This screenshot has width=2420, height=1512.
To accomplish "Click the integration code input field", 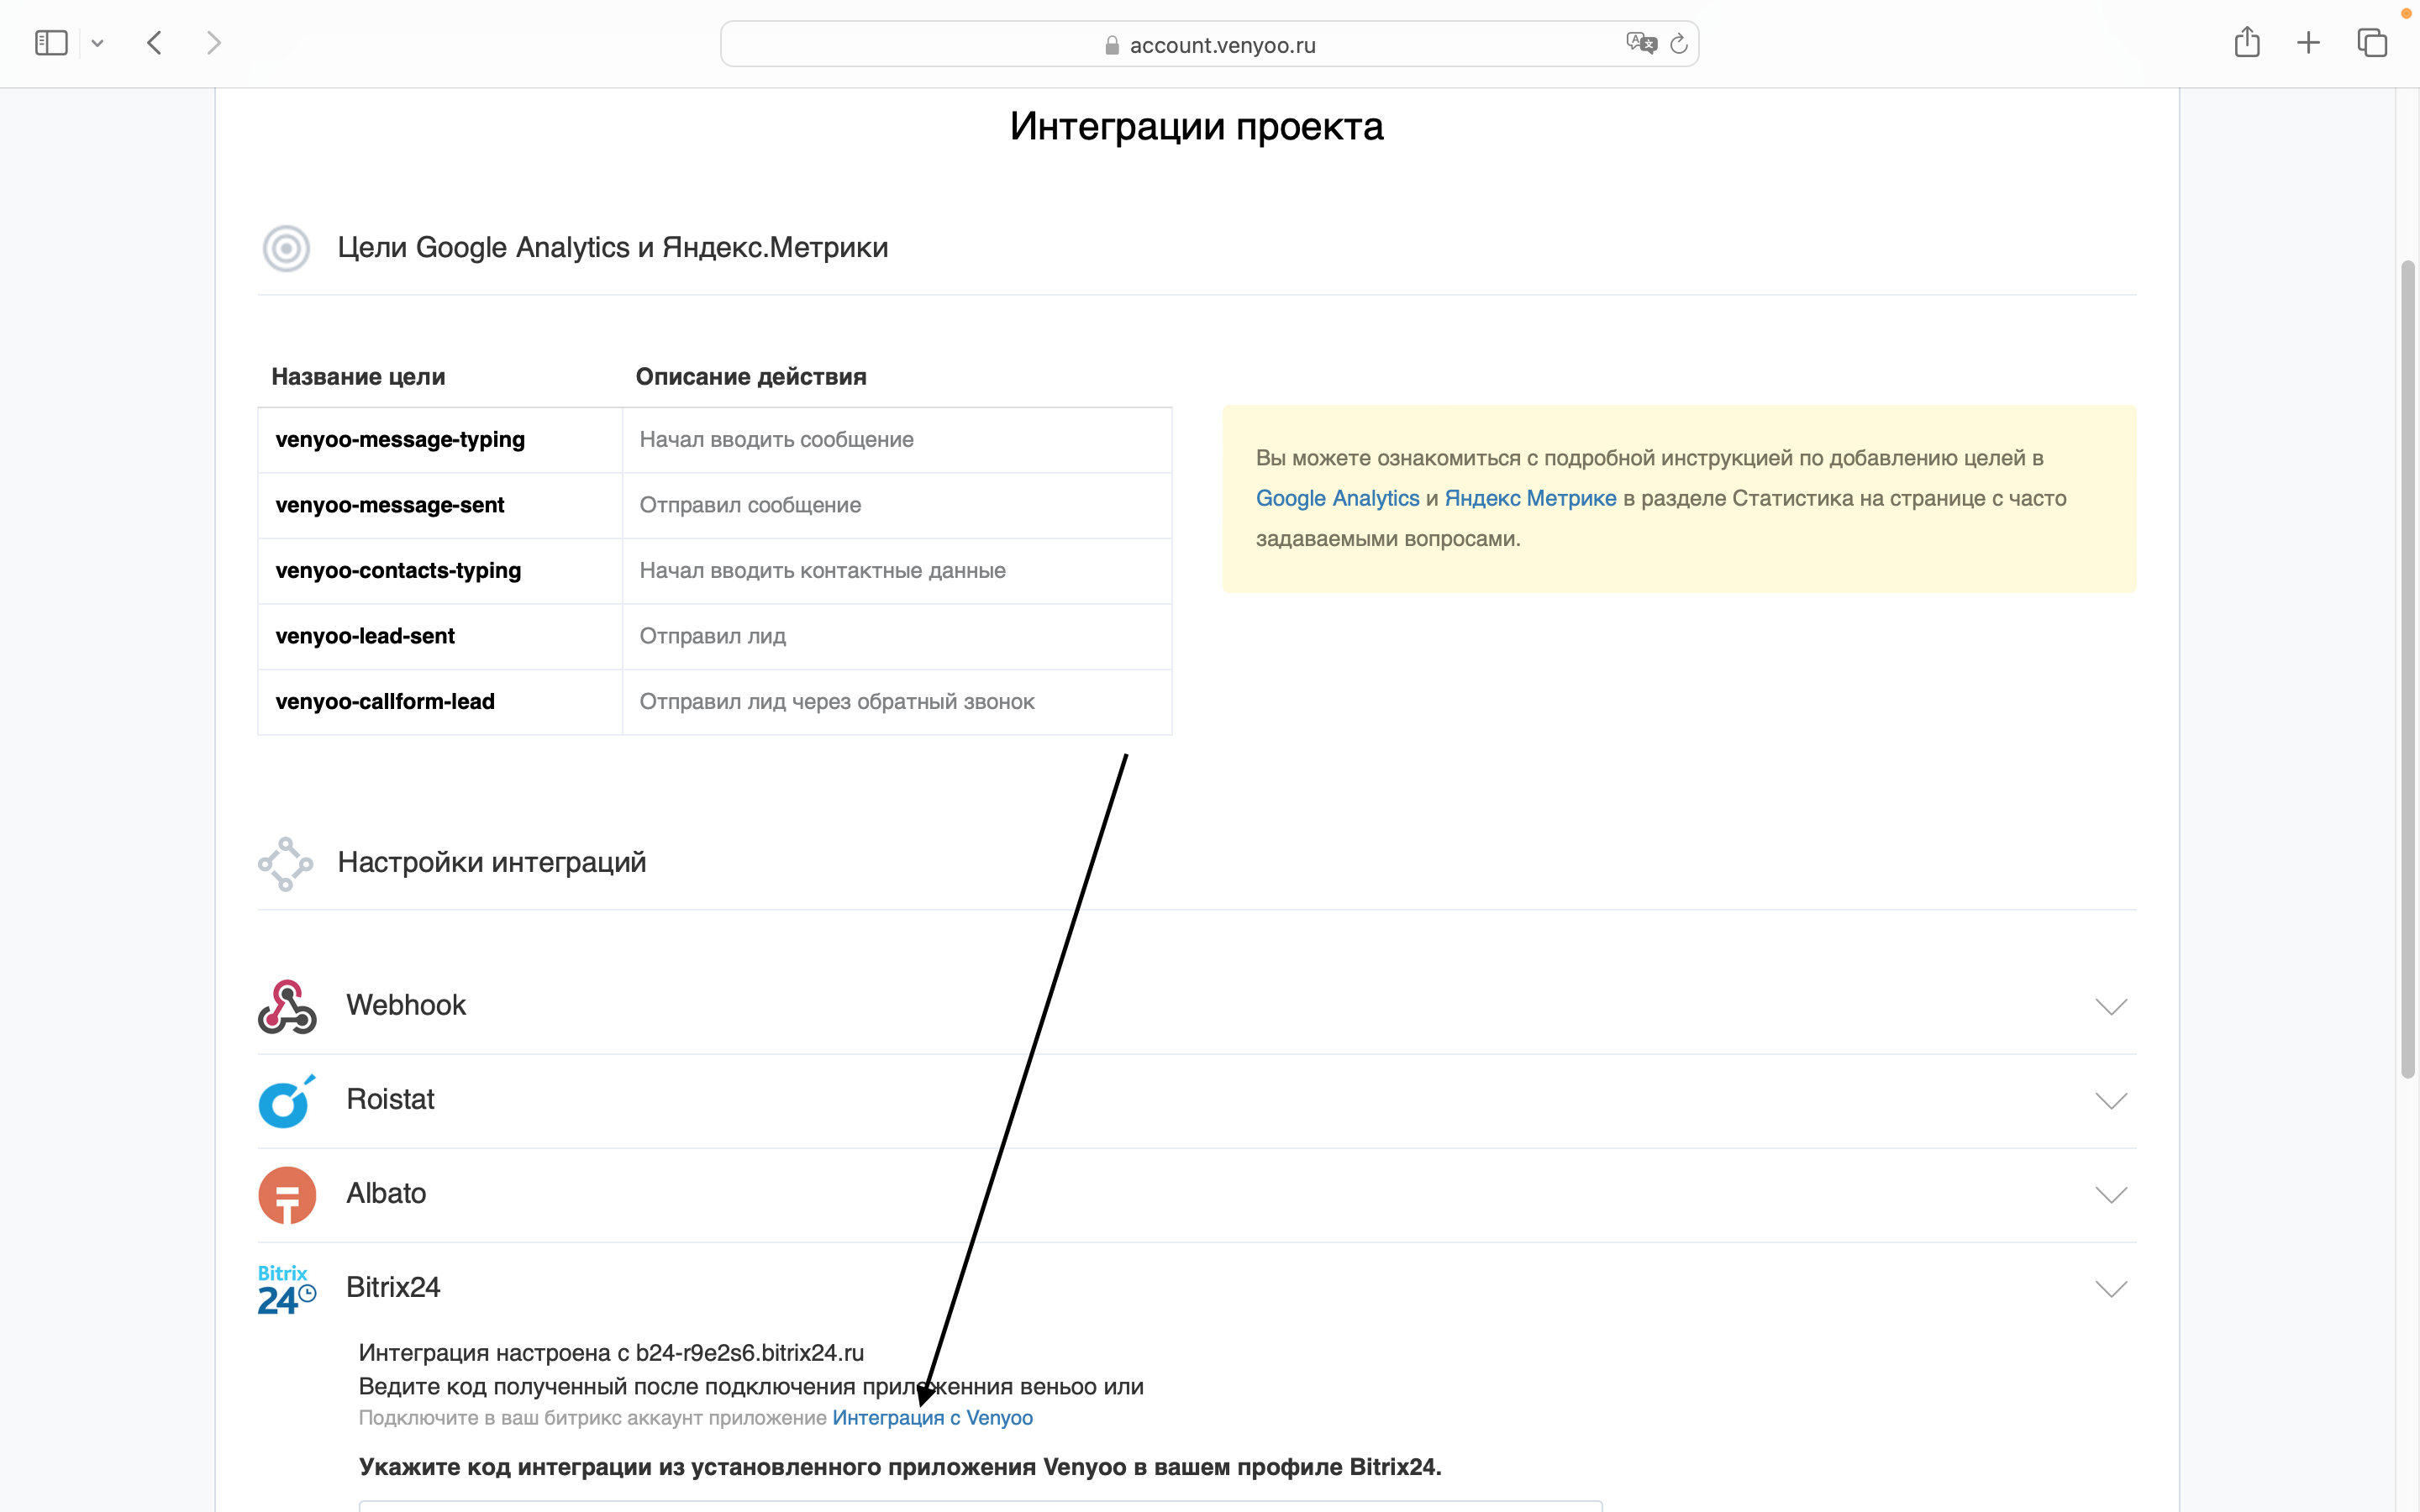I will click(980, 1508).
